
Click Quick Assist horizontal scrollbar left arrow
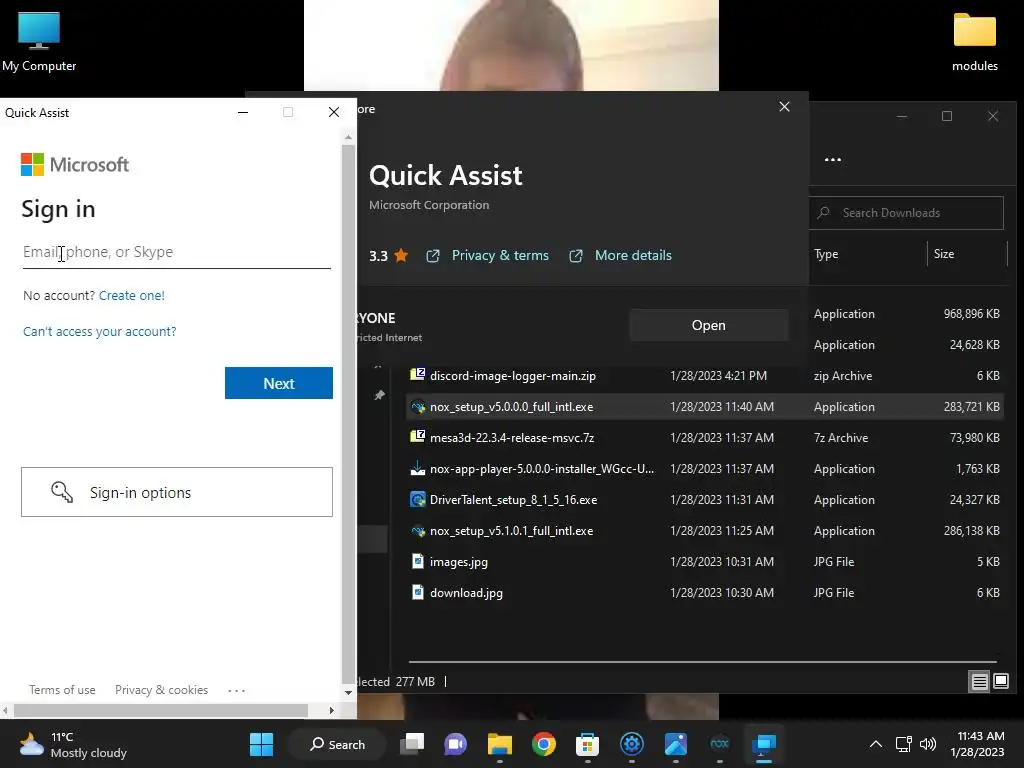pos(5,710)
